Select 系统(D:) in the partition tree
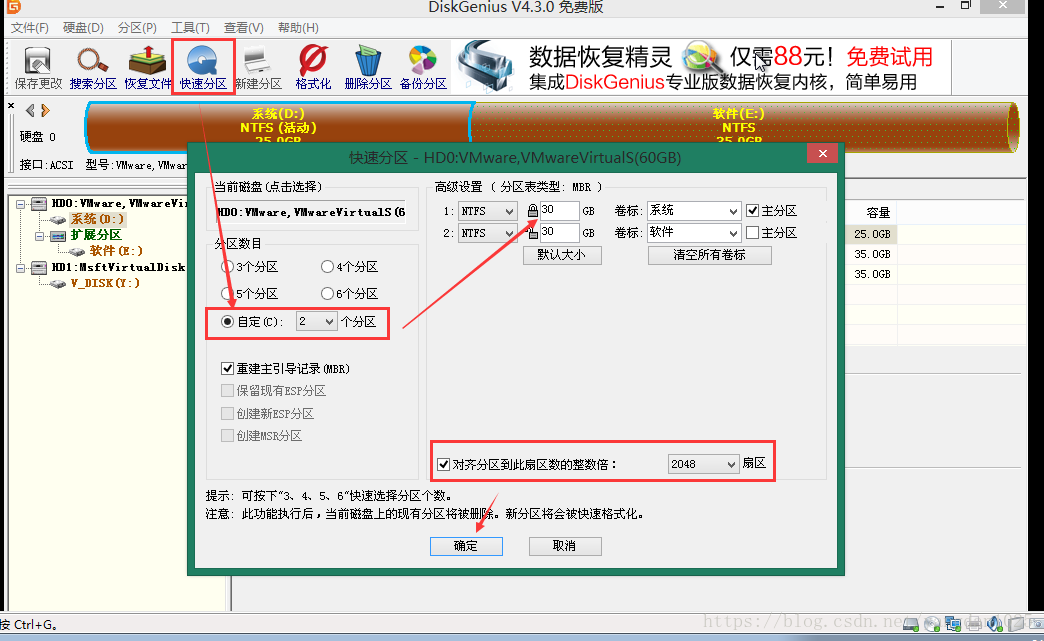1044x641 pixels. click(97, 219)
